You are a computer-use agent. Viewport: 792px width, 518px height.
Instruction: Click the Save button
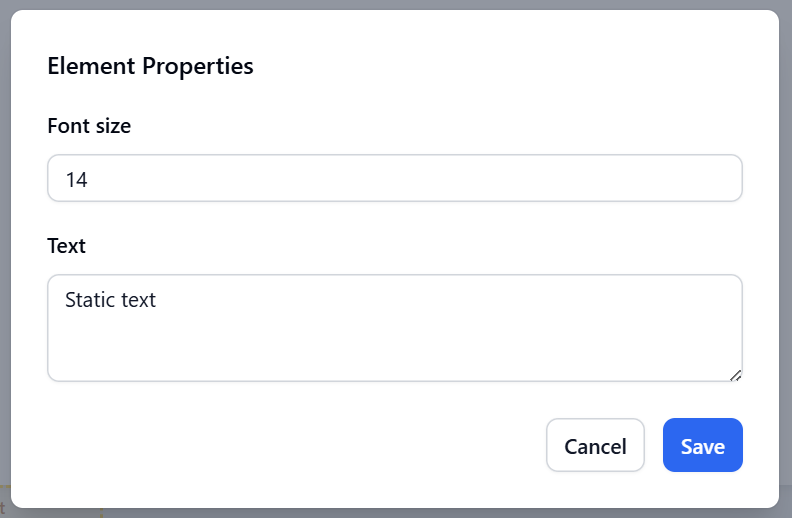point(702,445)
